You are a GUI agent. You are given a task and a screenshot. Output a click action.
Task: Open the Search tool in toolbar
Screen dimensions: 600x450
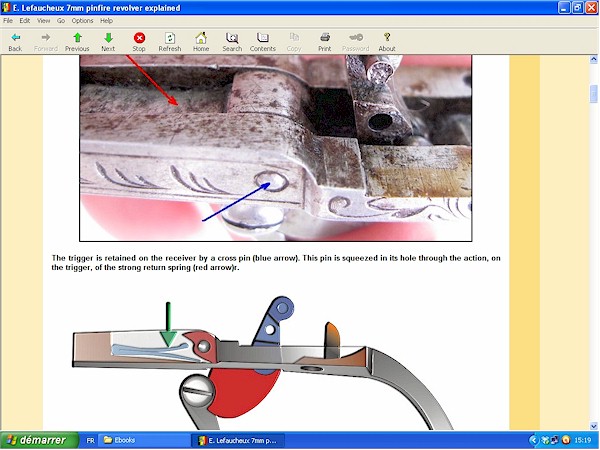click(x=232, y=38)
